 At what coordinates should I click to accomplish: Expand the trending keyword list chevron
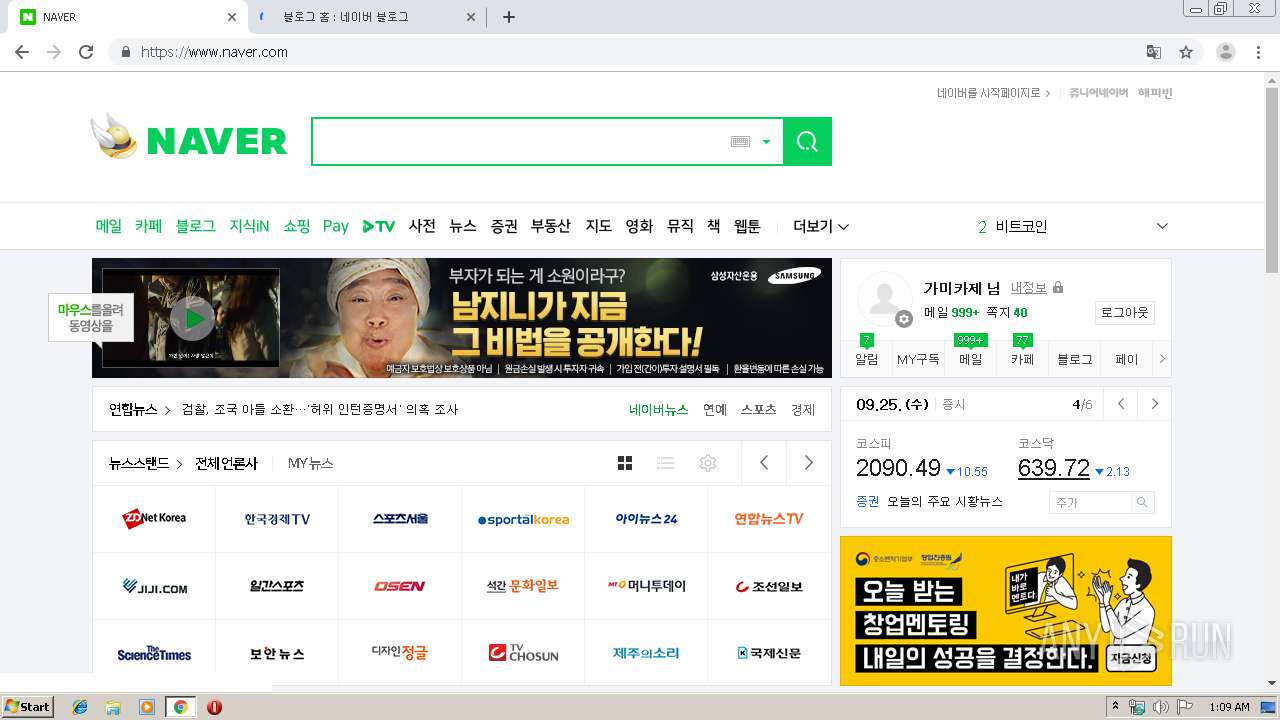(1162, 226)
